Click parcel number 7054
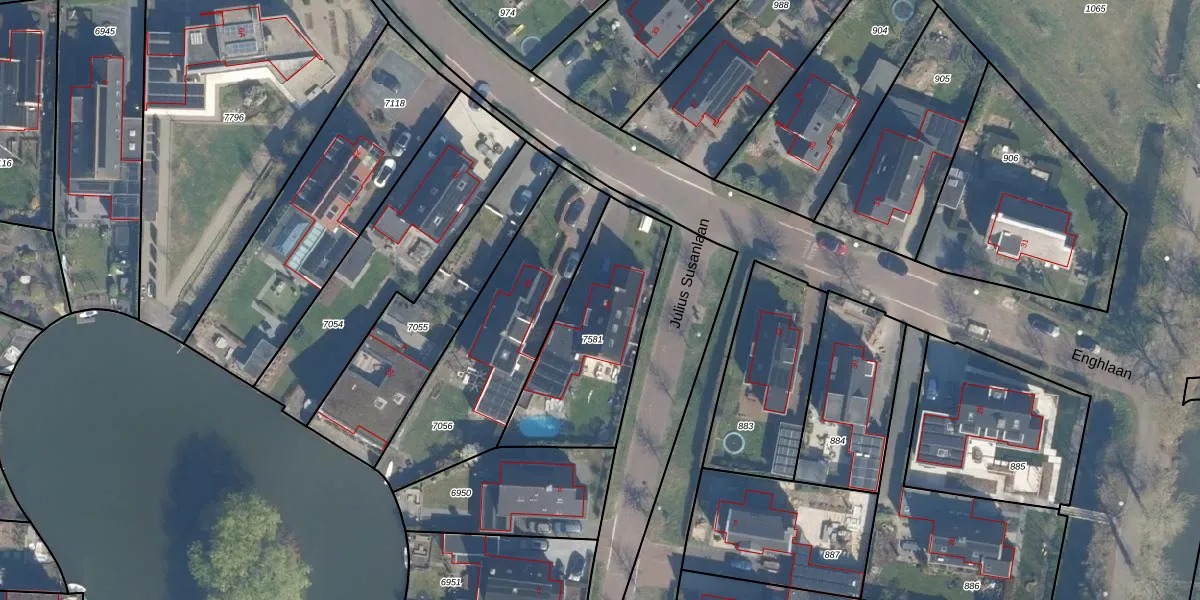This screenshot has width=1200, height=600. click(x=333, y=324)
